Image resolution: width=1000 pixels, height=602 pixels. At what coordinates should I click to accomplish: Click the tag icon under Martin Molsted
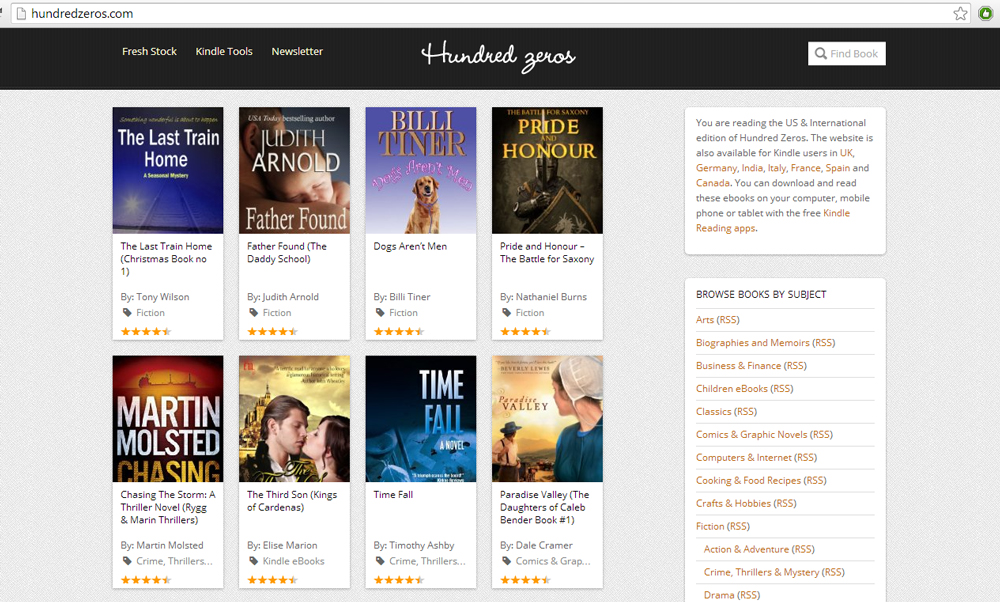[x=126, y=561]
